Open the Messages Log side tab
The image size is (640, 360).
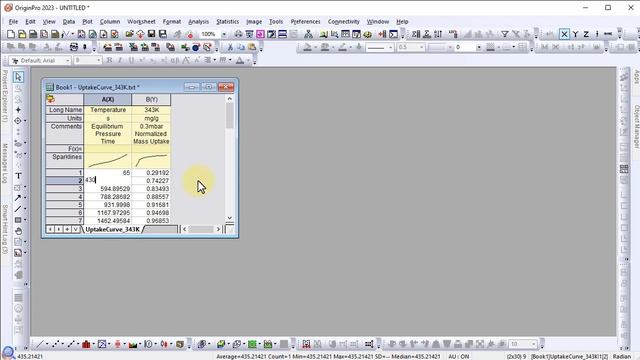(4, 163)
